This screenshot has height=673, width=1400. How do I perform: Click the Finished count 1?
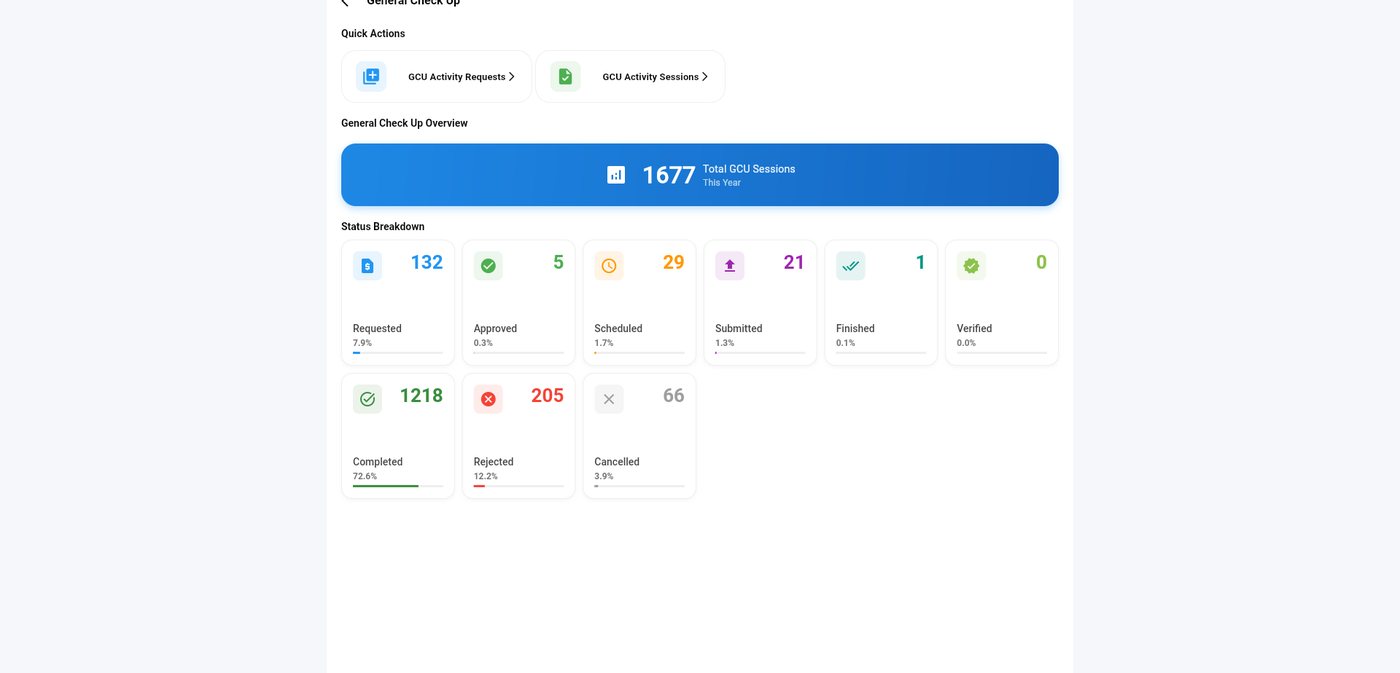[921, 262]
